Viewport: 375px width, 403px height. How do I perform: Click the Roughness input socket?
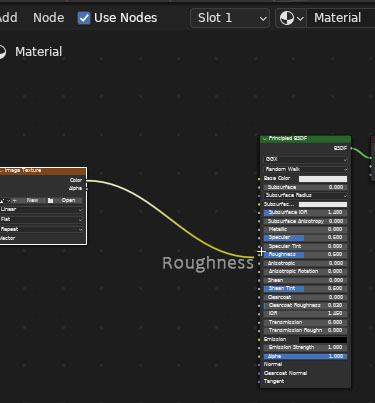pos(259,255)
